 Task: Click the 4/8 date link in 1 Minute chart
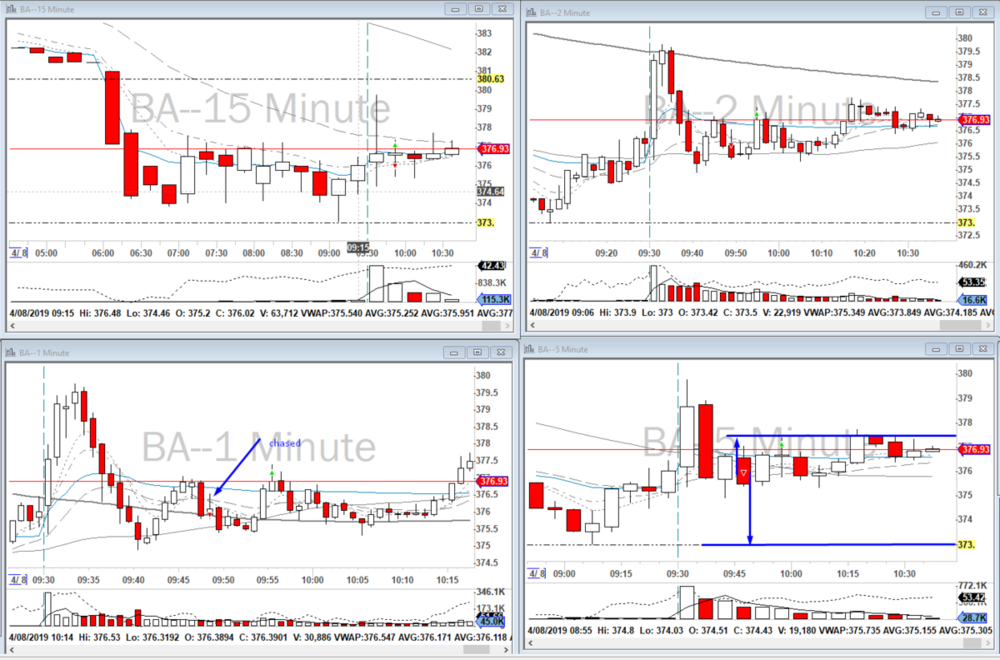coord(19,579)
